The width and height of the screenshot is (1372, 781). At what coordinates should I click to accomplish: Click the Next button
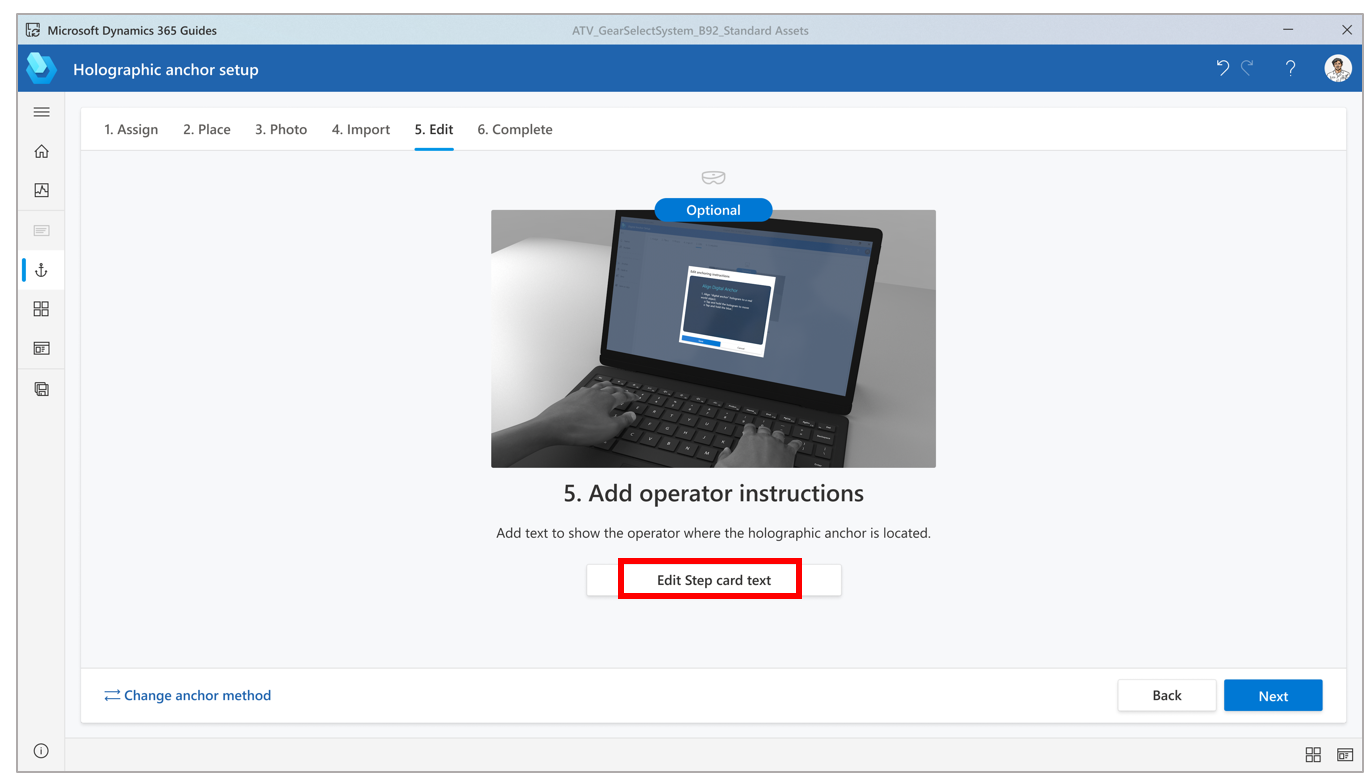pos(1273,695)
